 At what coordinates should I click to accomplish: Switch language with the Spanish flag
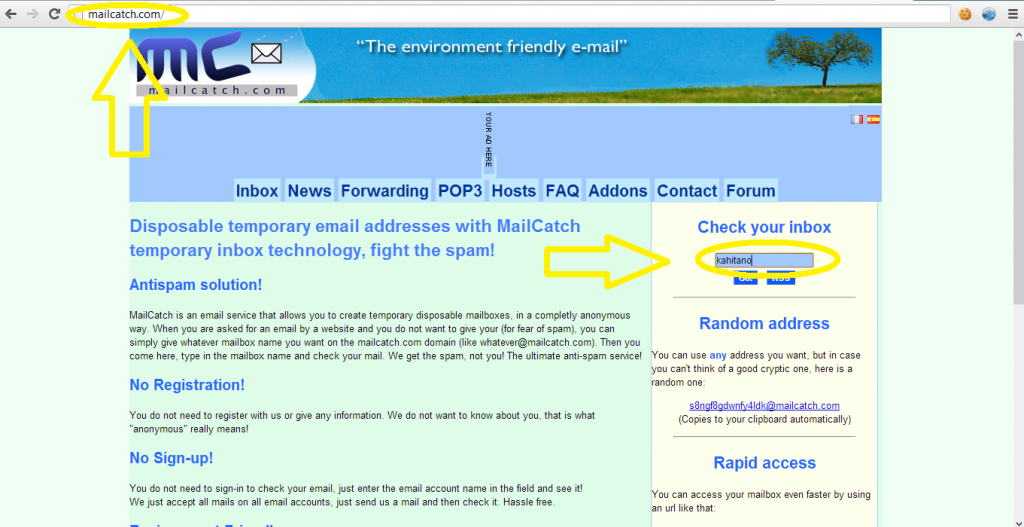pos(873,119)
